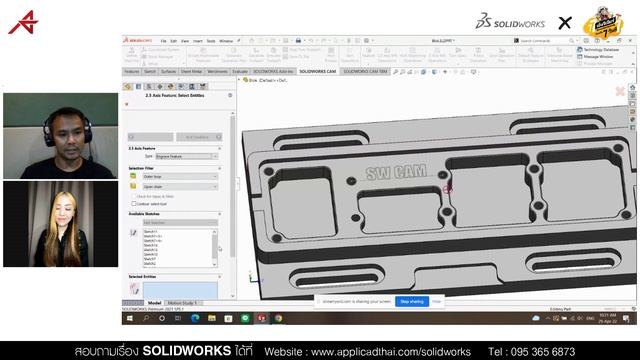Image resolution: width=640 pixels, height=360 pixels.
Task: Click Tolerance Based Machining command
Action: (x=560, y=55)
